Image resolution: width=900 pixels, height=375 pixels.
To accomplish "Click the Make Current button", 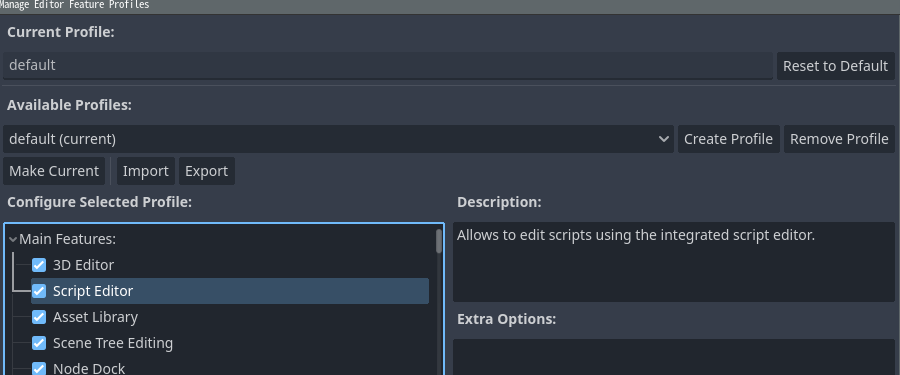I will click(x=54, y=171).
